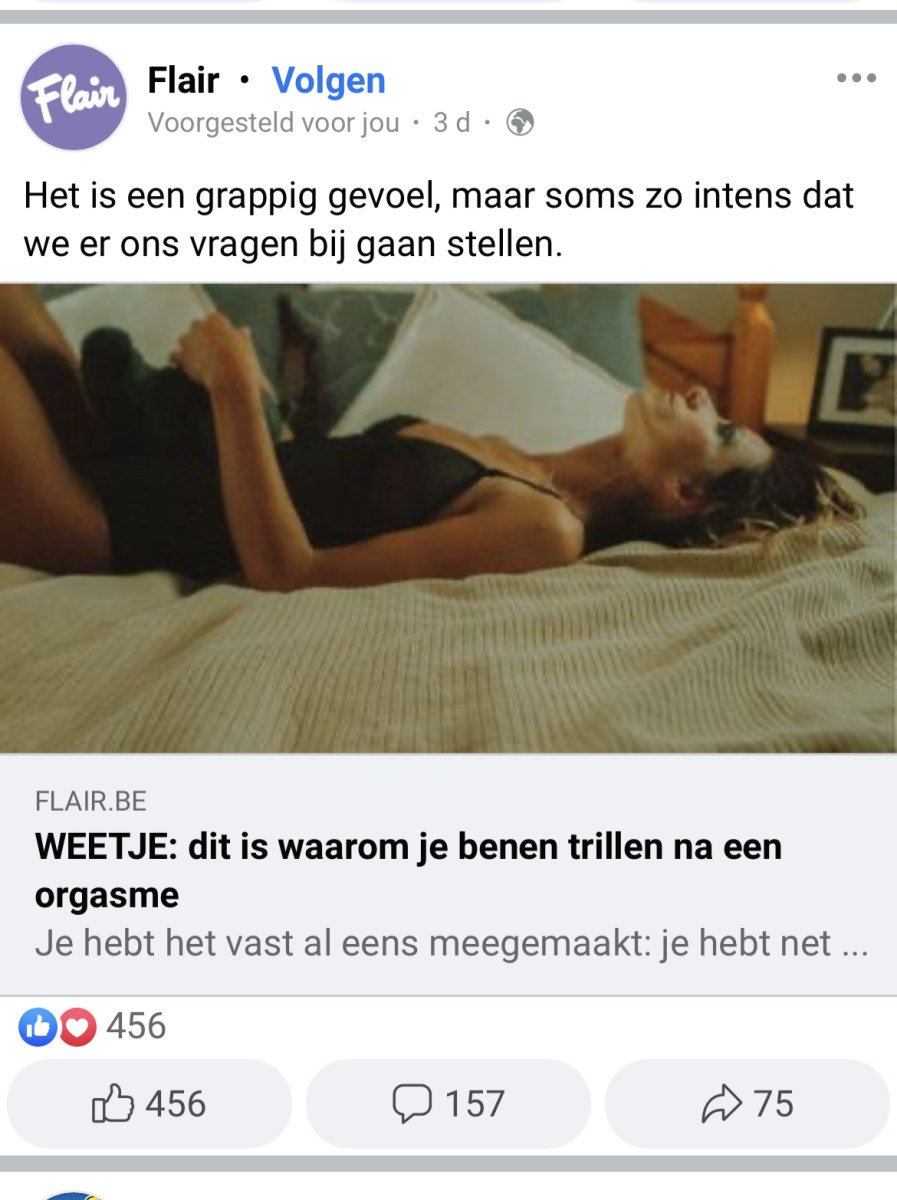This screenshot has height=1200, width=897.
Task: View who reacted via the 456 count
Action: pyautogui.click(x=136, y=1026)
